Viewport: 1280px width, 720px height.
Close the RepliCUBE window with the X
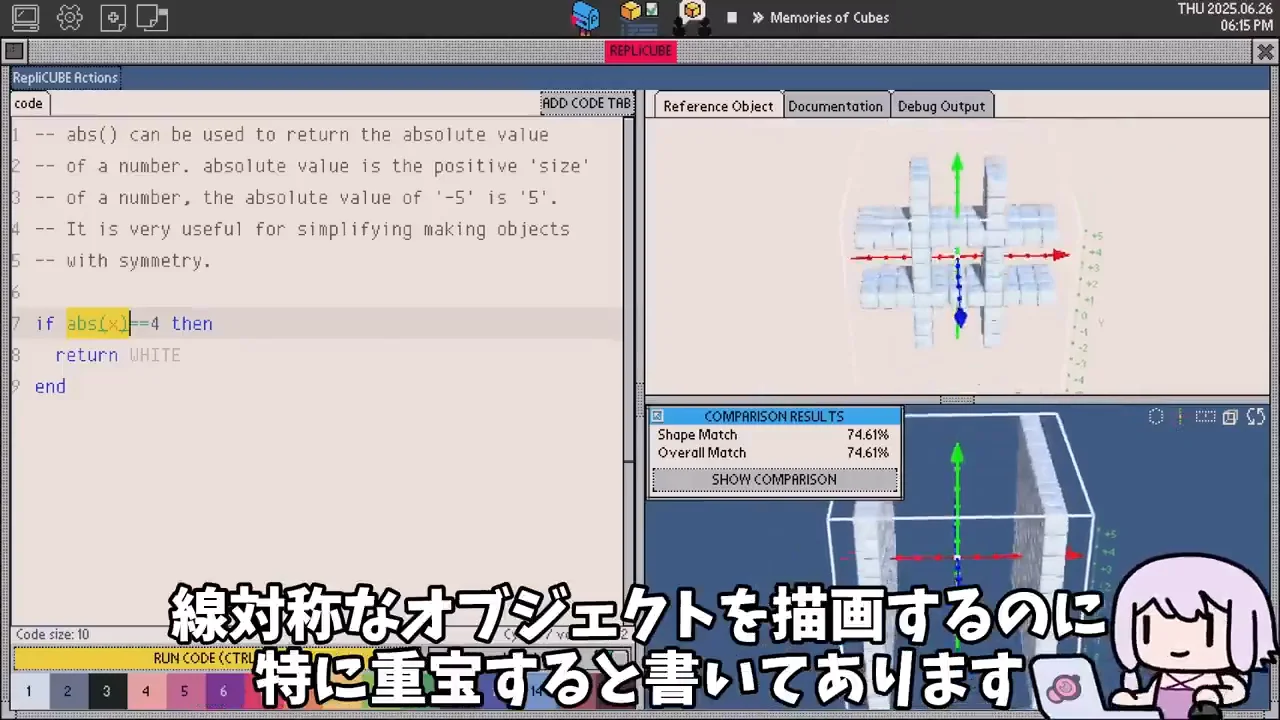point(1266,51)
